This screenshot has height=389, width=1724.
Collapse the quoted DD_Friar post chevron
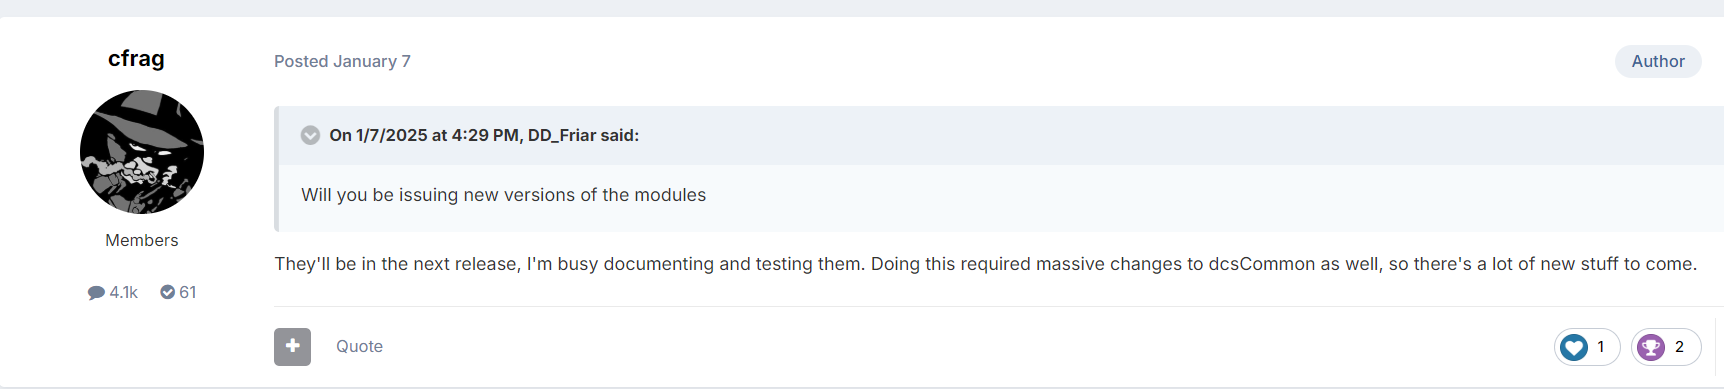point(310,135)
